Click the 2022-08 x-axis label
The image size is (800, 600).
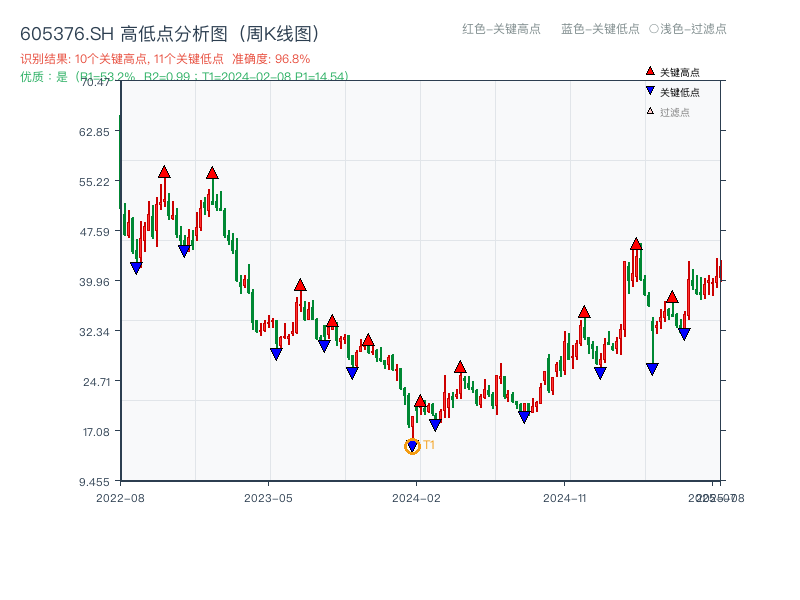(x=120, y=498)
